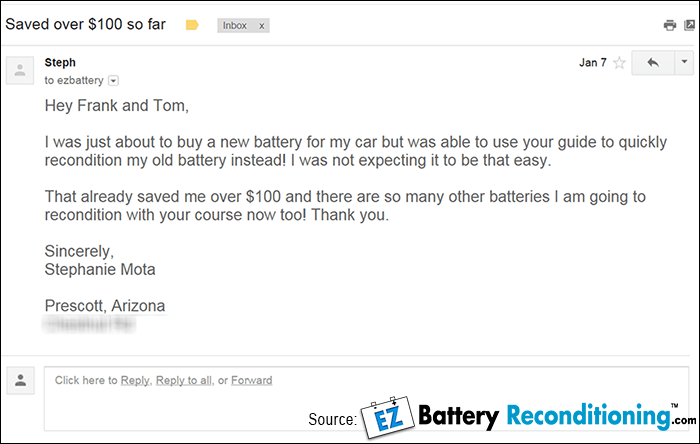Viewport: 700px width, 444px height.
Task: Star the email from Steph
Action: coord(619,63)
